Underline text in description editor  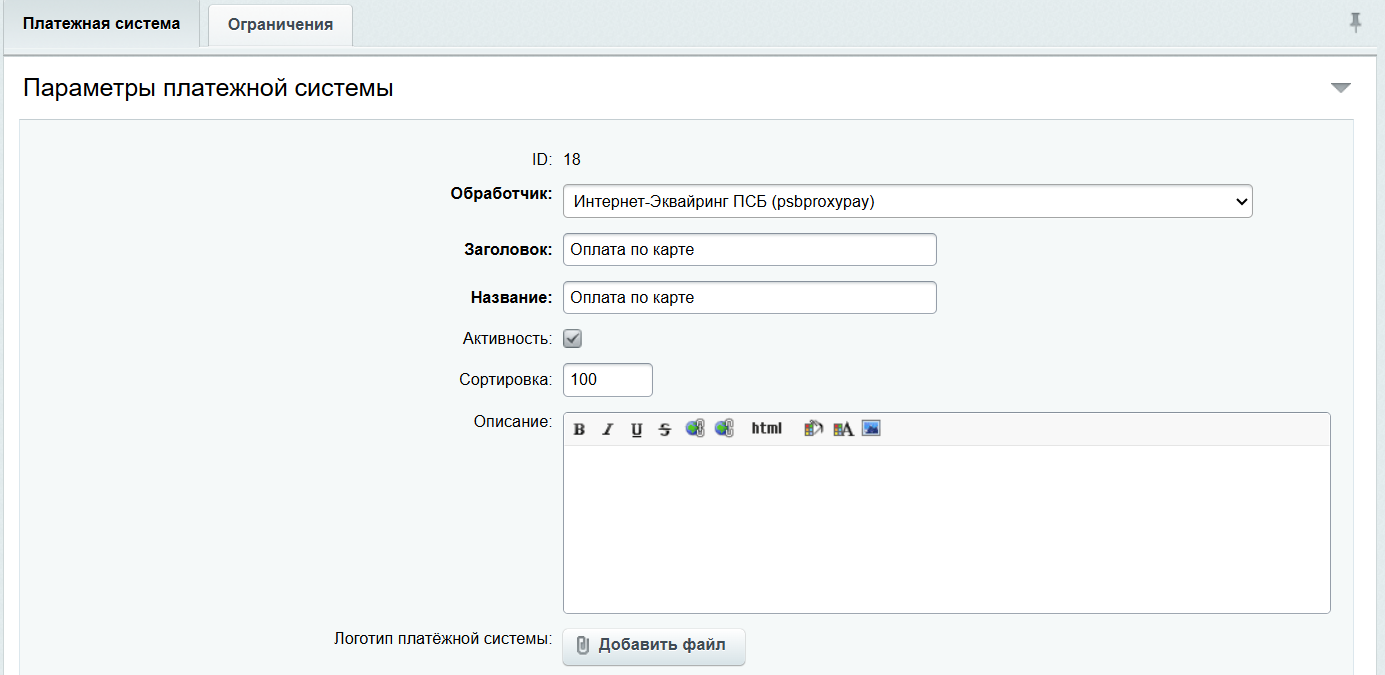(x=636, y=429)
